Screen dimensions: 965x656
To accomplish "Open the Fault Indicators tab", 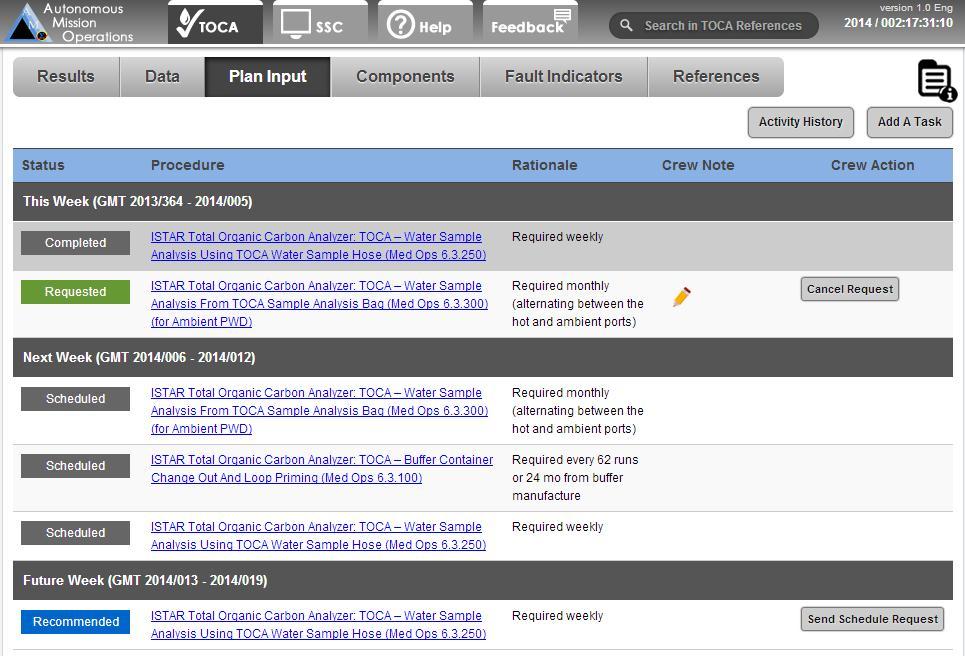I will (564, 76).
